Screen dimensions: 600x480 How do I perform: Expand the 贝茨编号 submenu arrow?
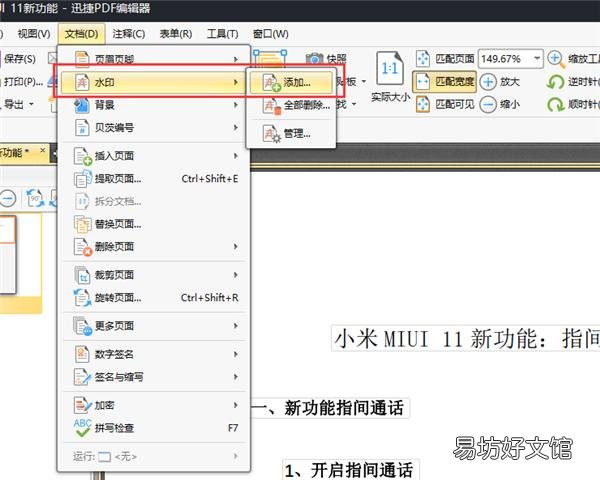[236, 127]
